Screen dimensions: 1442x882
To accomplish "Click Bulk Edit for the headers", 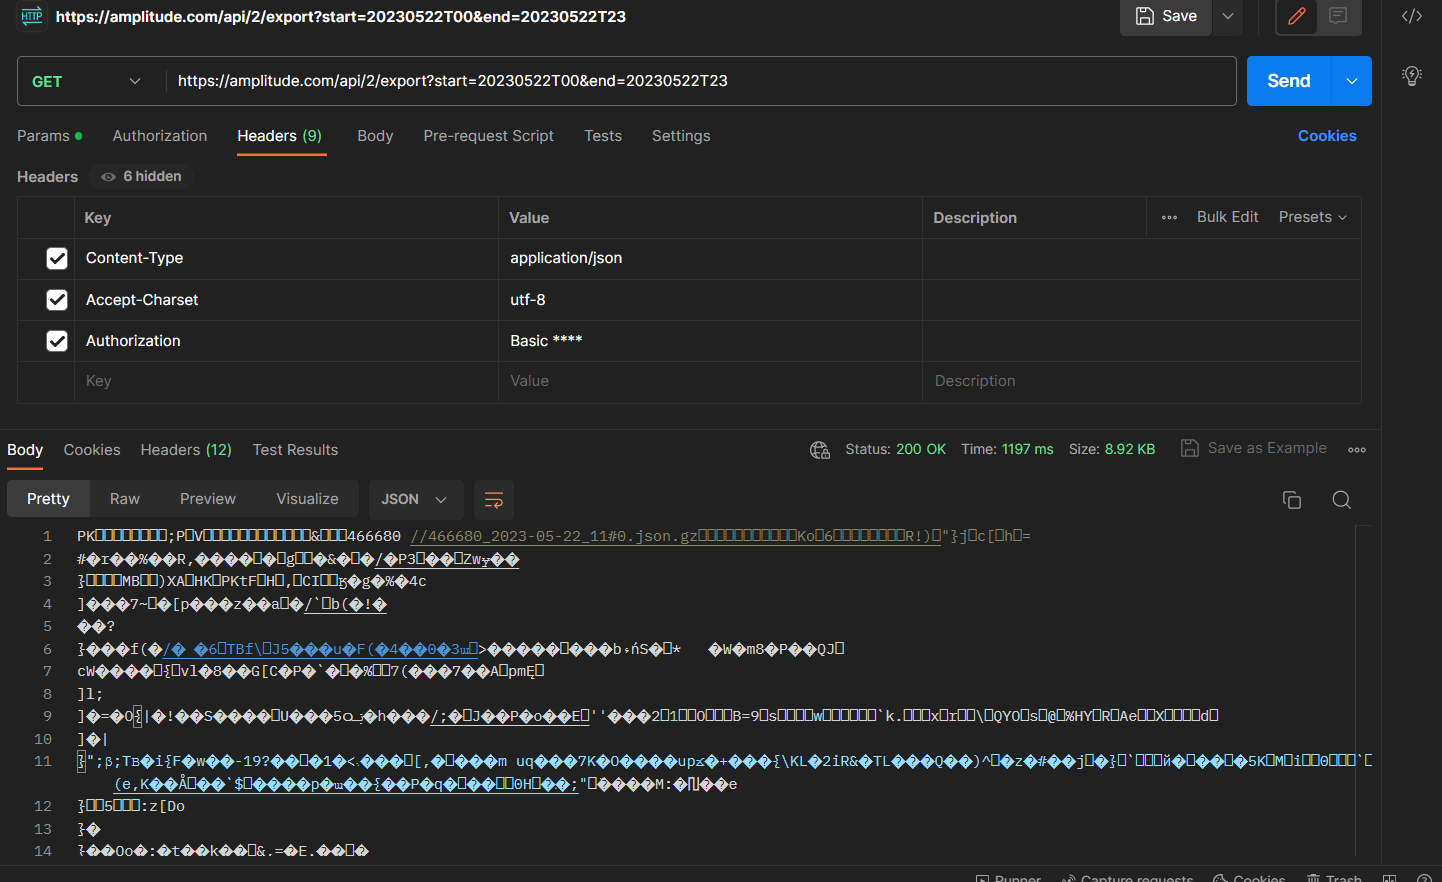I will pos(1227,217).
